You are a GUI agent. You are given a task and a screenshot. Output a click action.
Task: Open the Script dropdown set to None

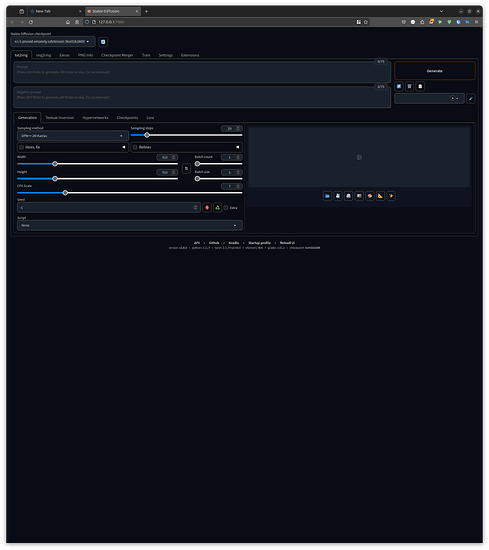point(130,226)
